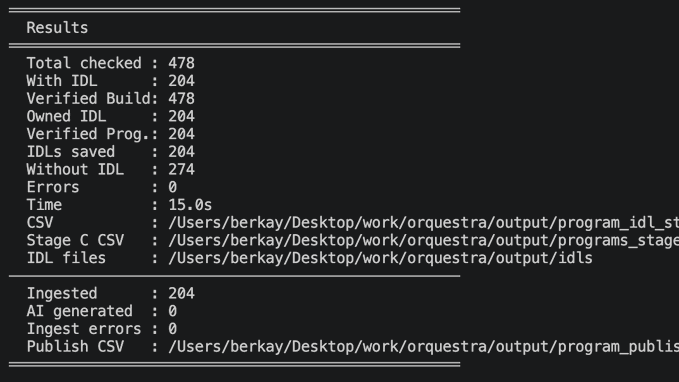Click the Errors value 0
This screenshot has width=679, height=382.
click(x=172, y=188)
